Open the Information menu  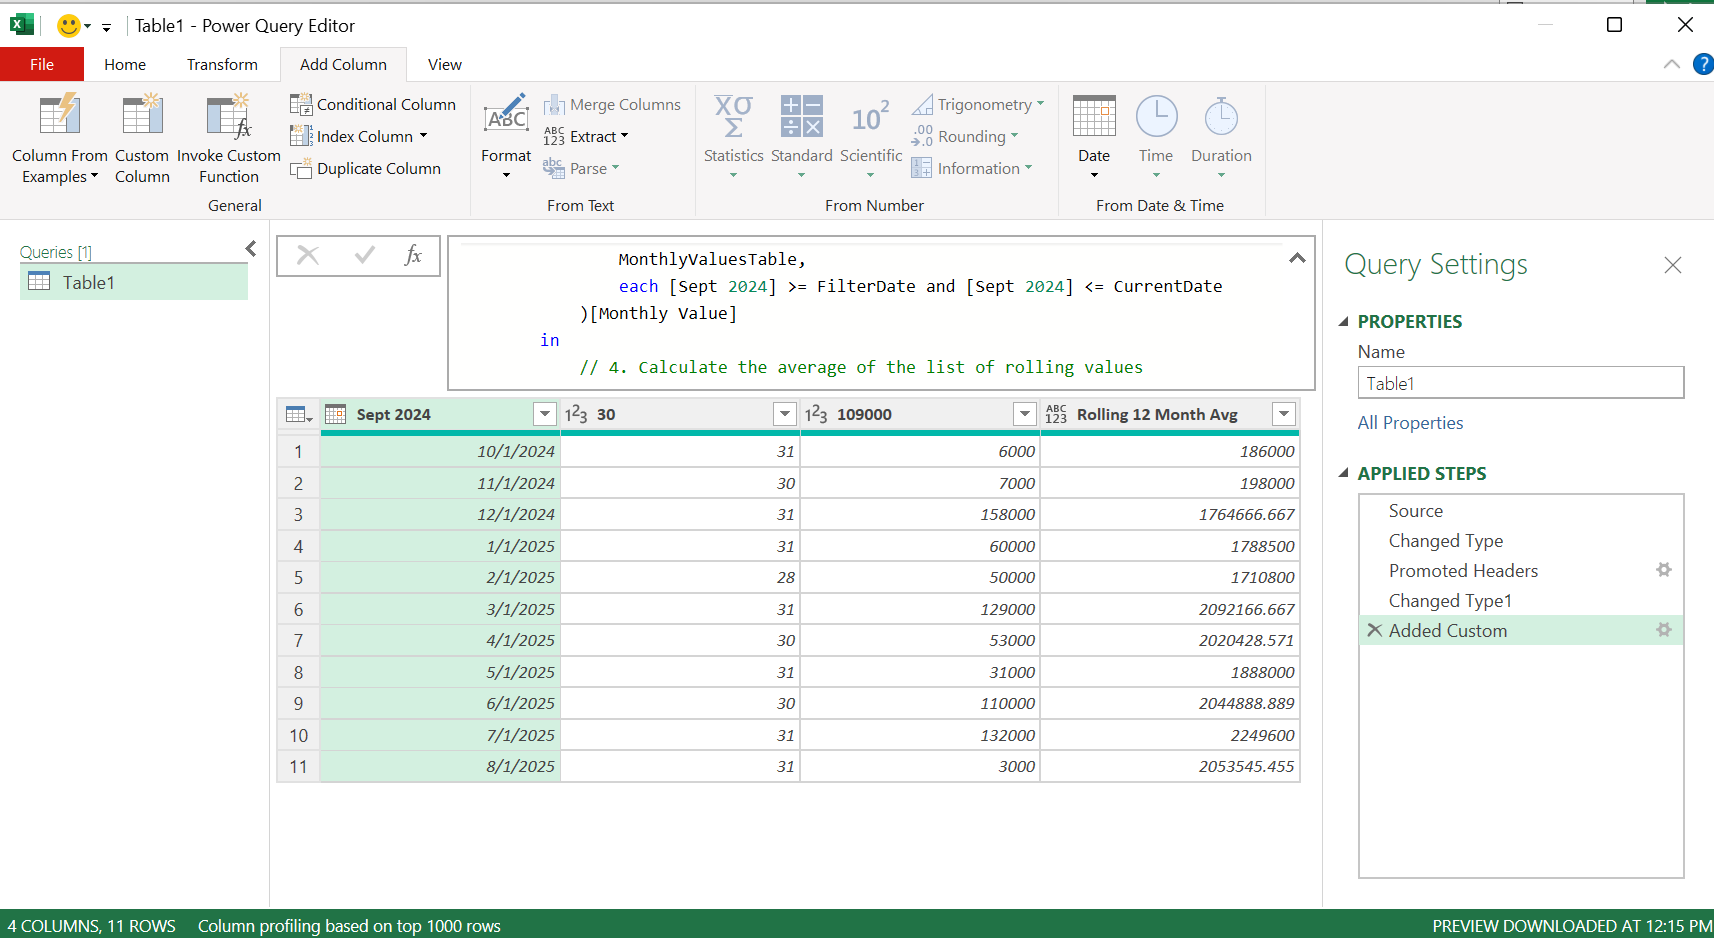[972, 168]
